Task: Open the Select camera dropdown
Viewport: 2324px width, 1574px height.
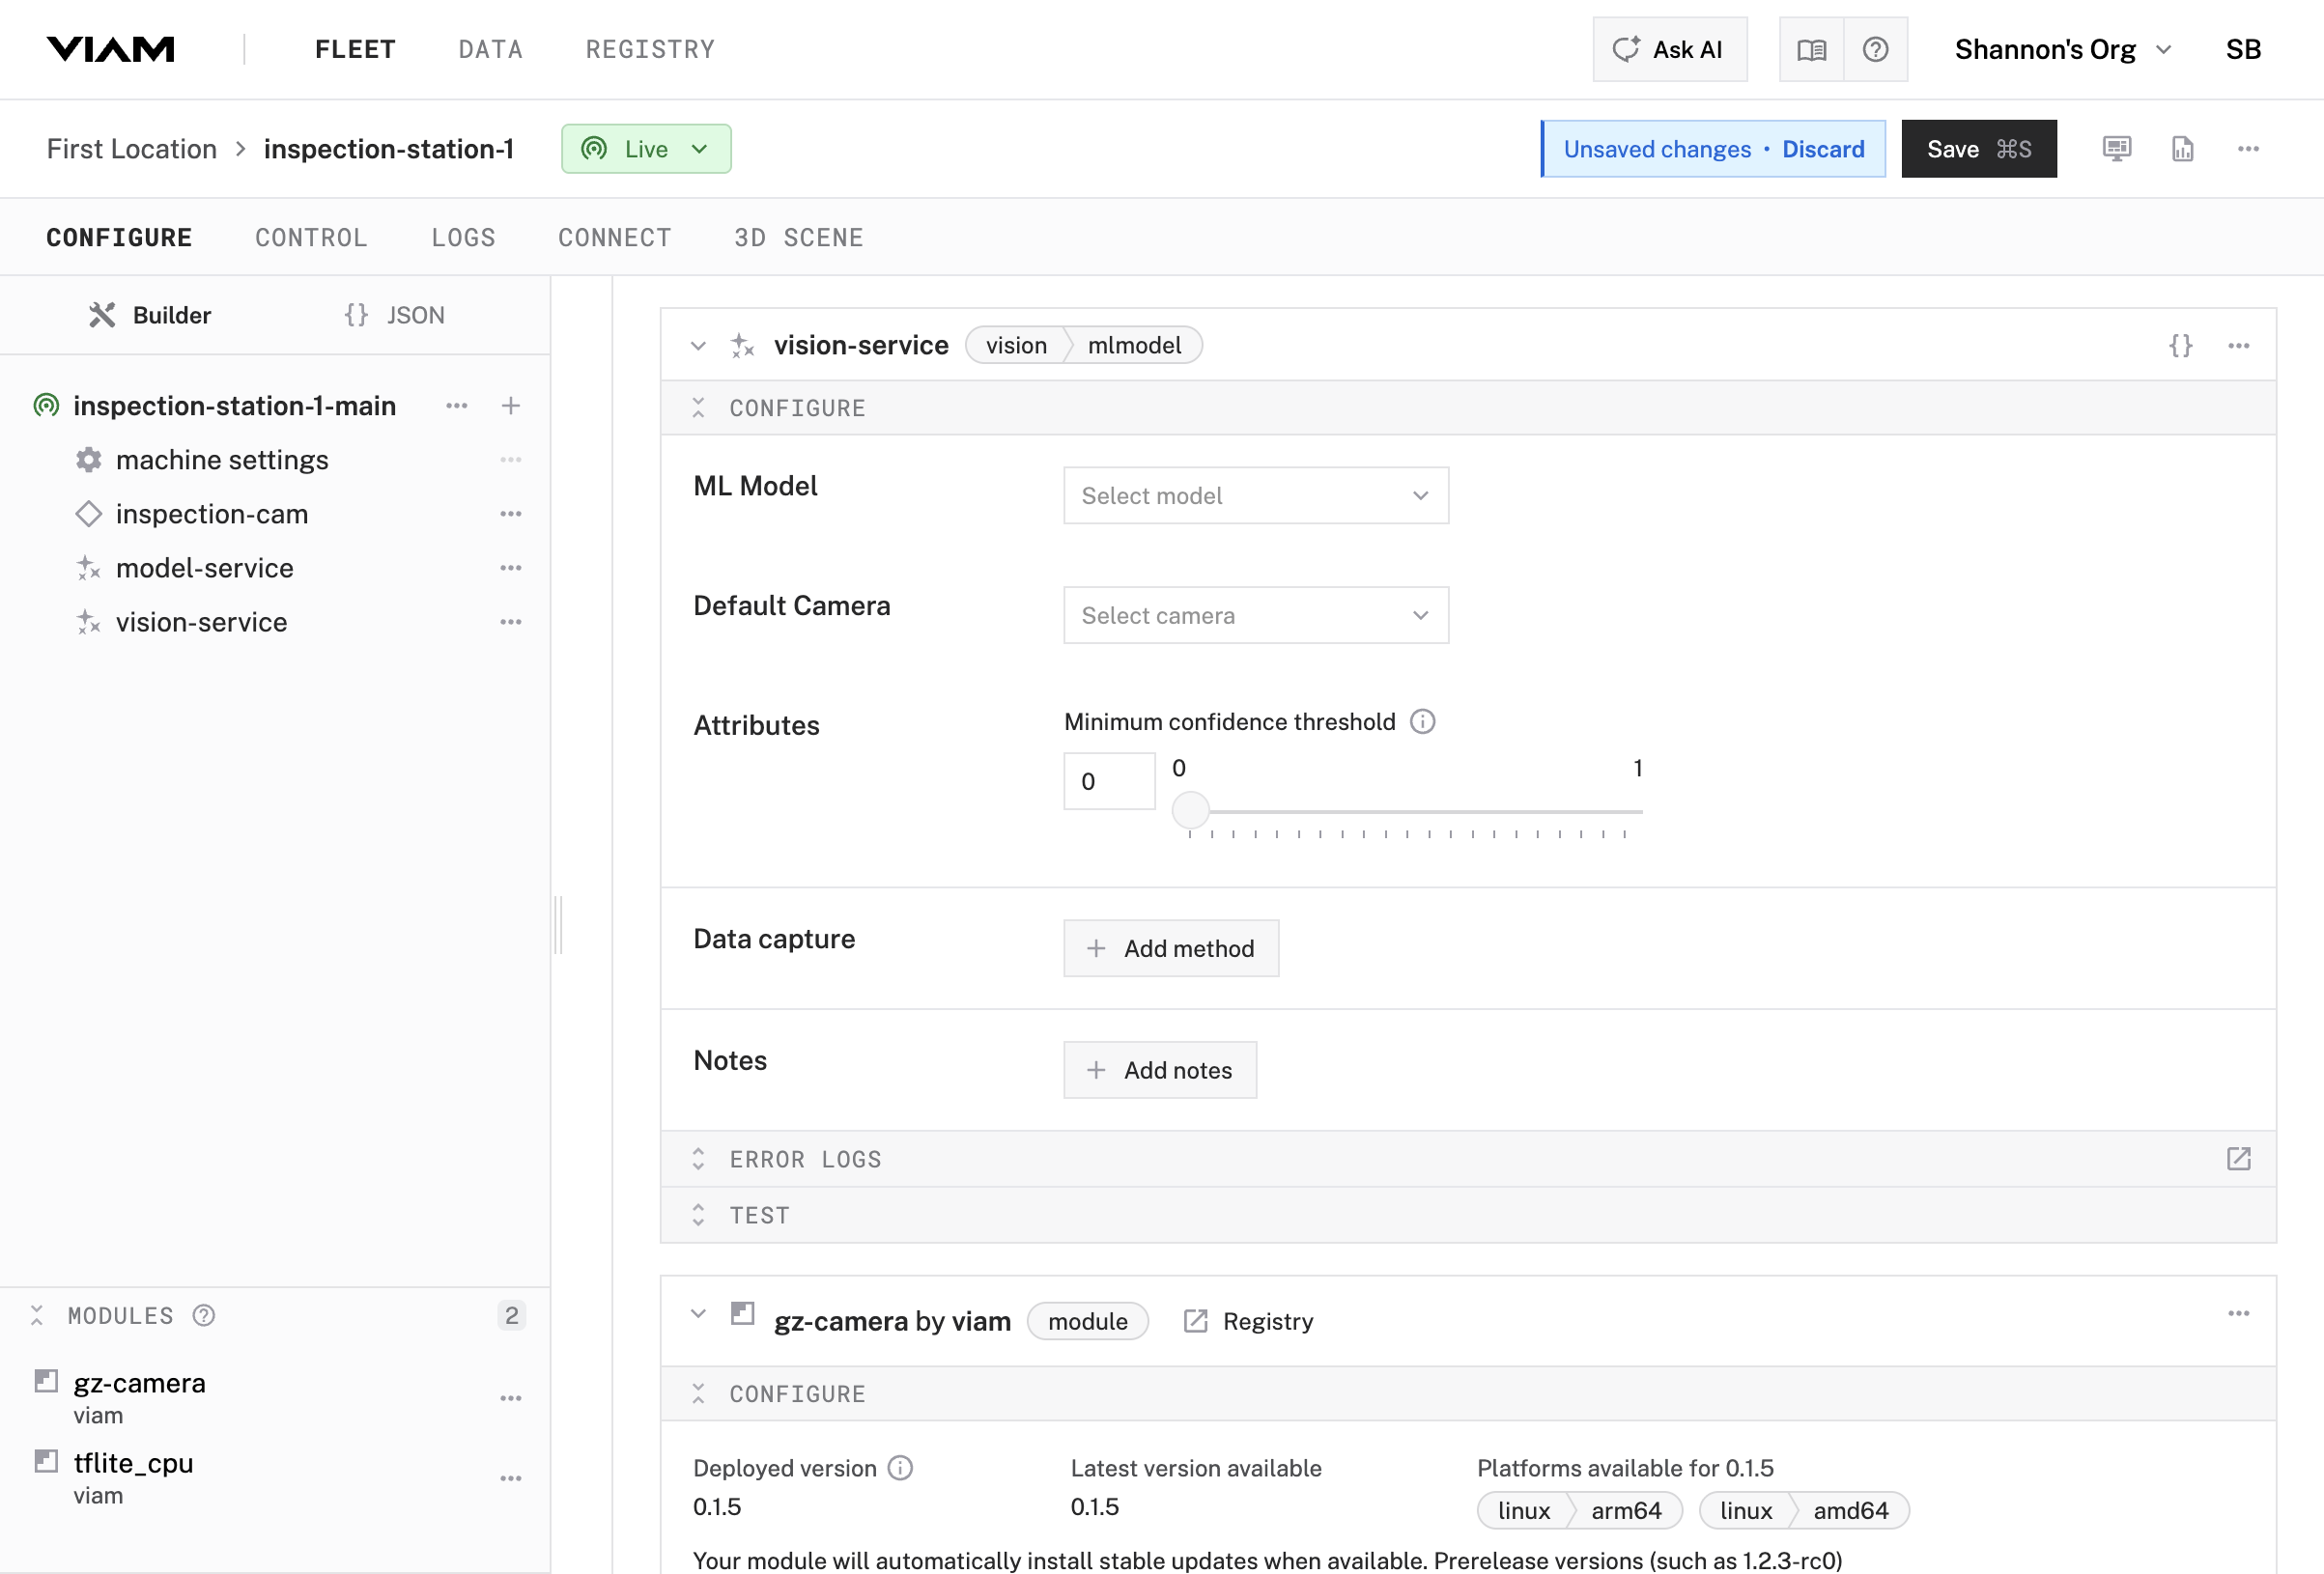Action: [1255, 615]
